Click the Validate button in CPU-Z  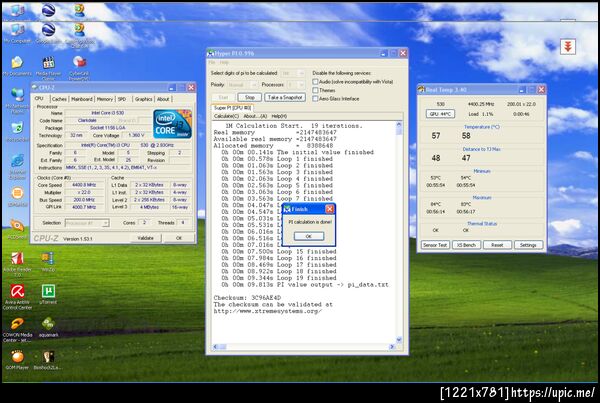(145, 238)
